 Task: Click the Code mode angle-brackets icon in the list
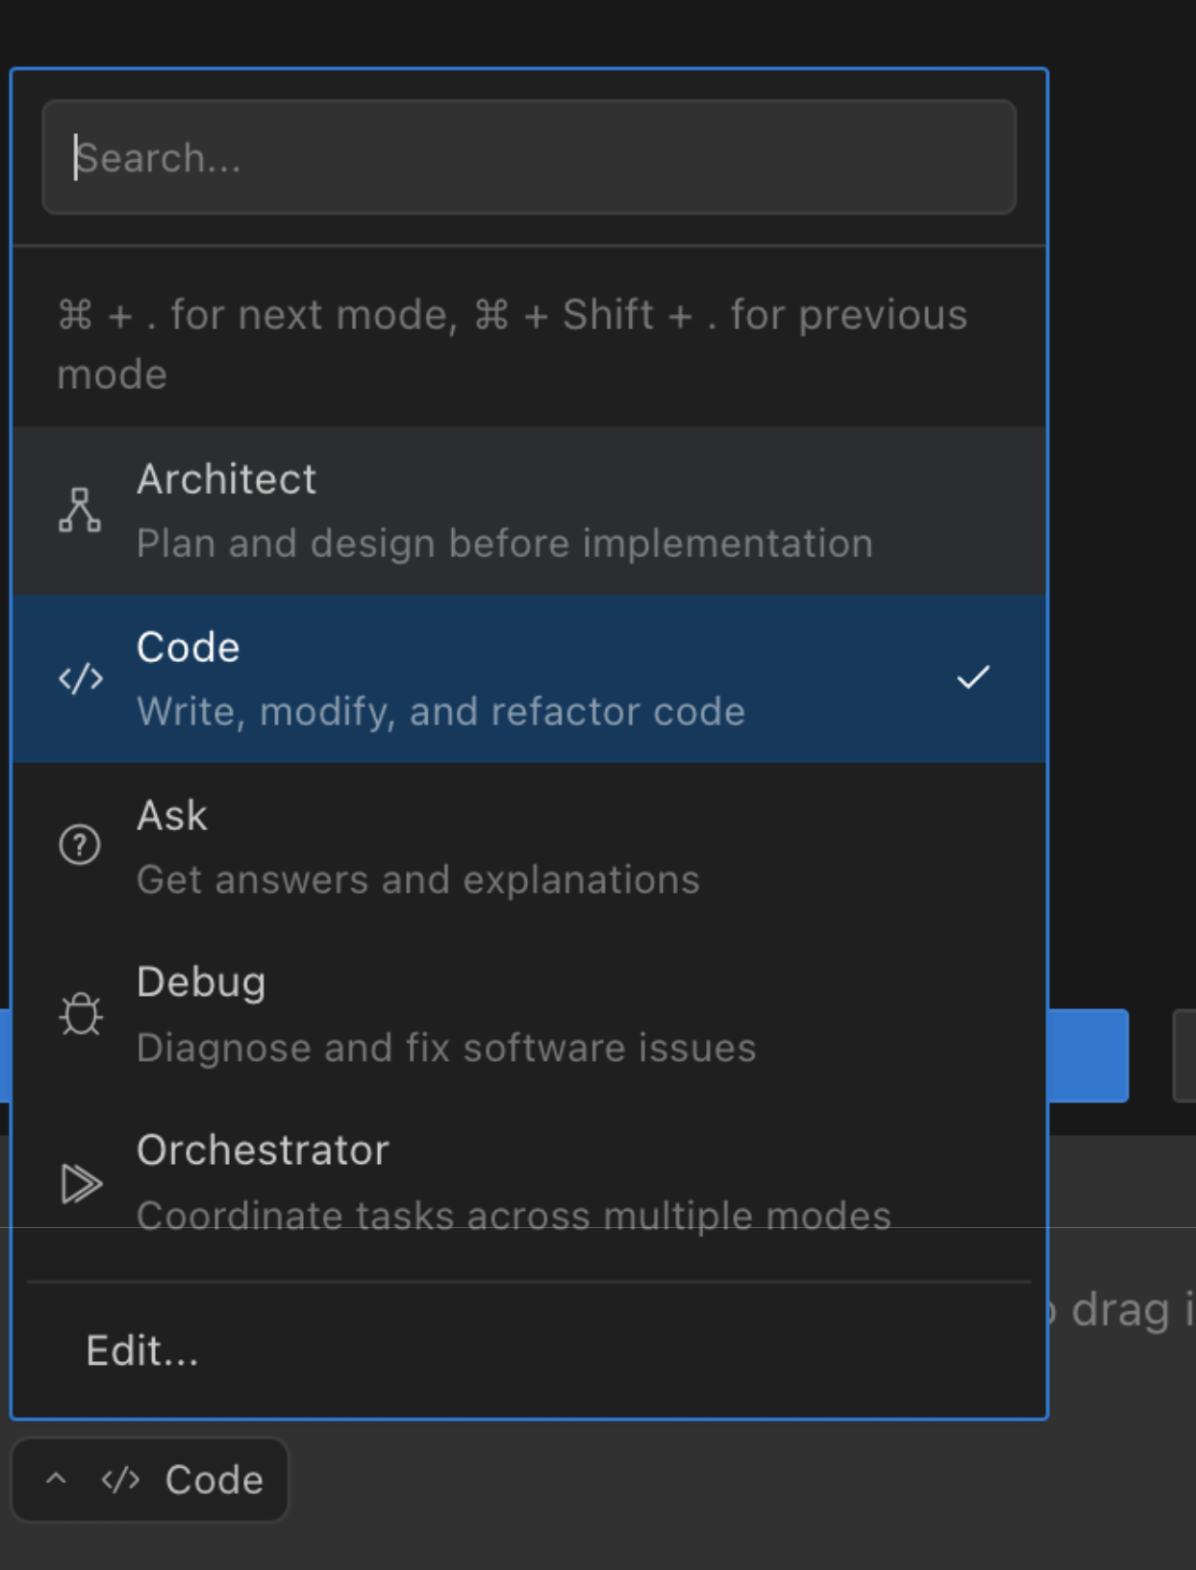80,679
